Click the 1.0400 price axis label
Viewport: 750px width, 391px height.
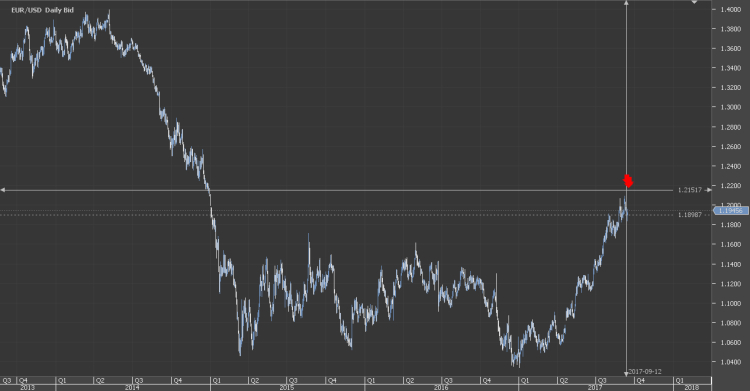[731, 362]
